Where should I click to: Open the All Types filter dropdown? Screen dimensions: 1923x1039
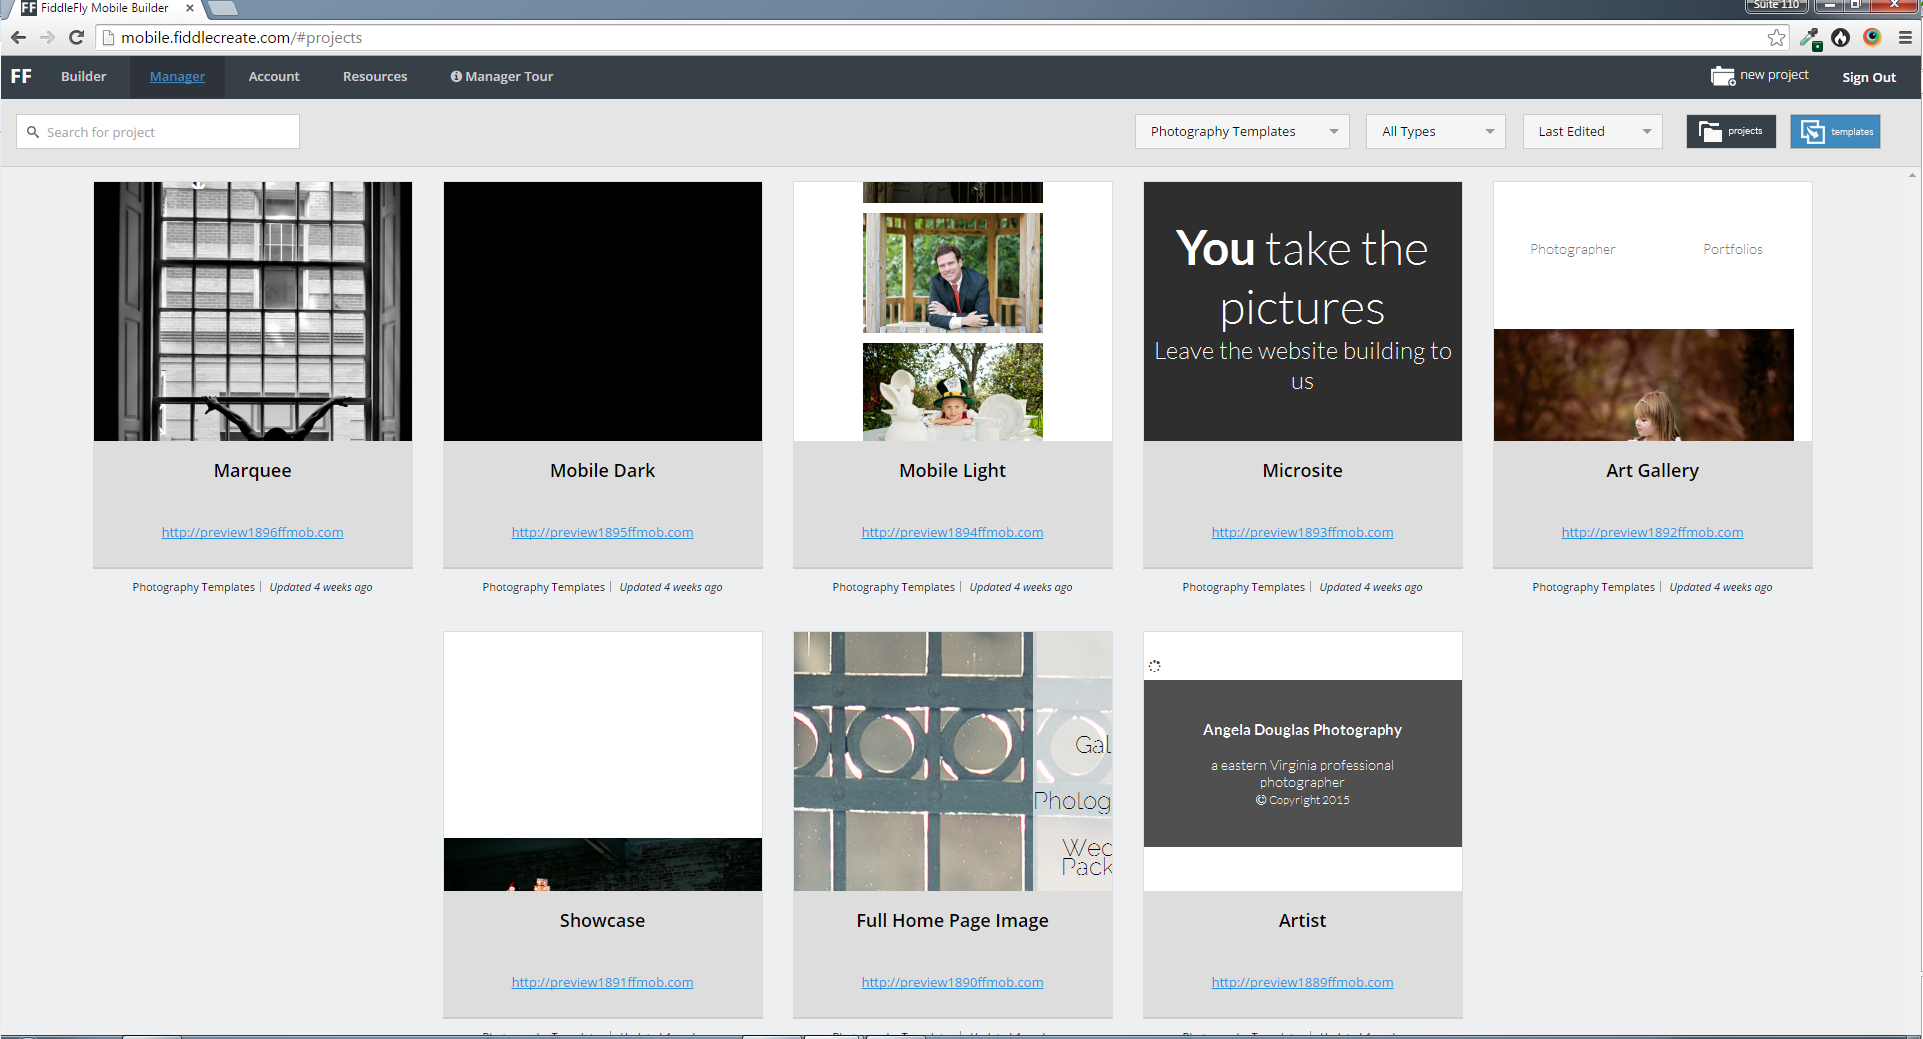tap(1435, 131)
